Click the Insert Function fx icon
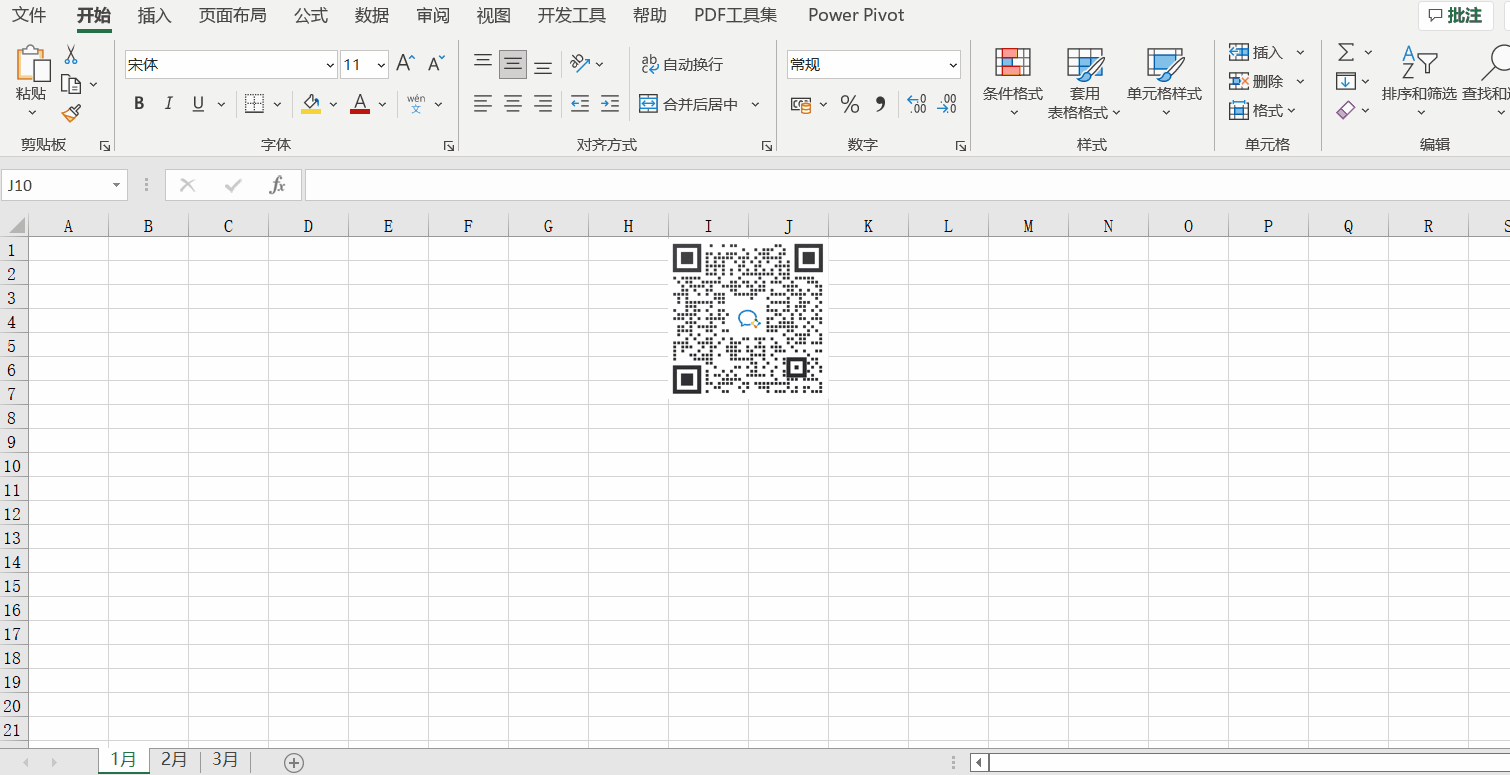Screen dimensions: 1510x775 tap(278, 185)
